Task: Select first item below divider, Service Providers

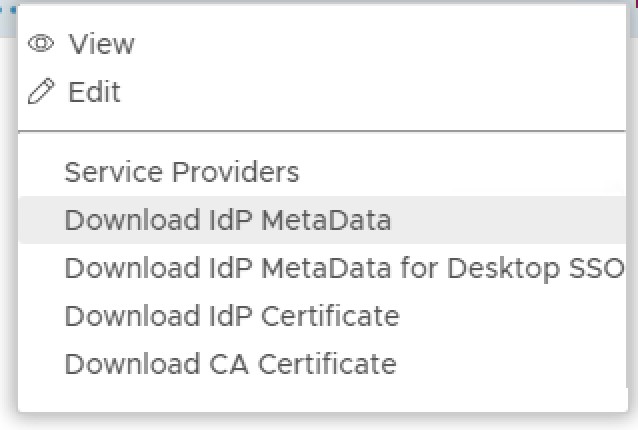Action: pos(181,172)
